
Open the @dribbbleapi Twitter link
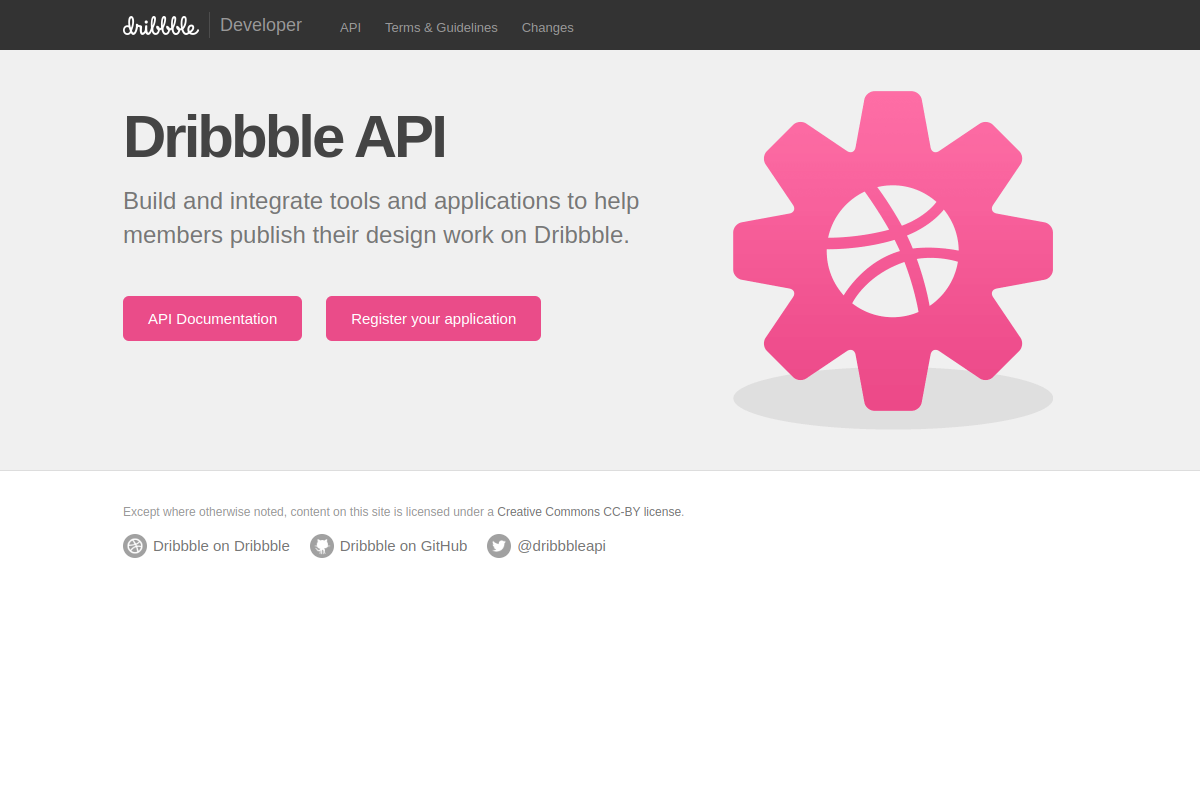(561, 546)
